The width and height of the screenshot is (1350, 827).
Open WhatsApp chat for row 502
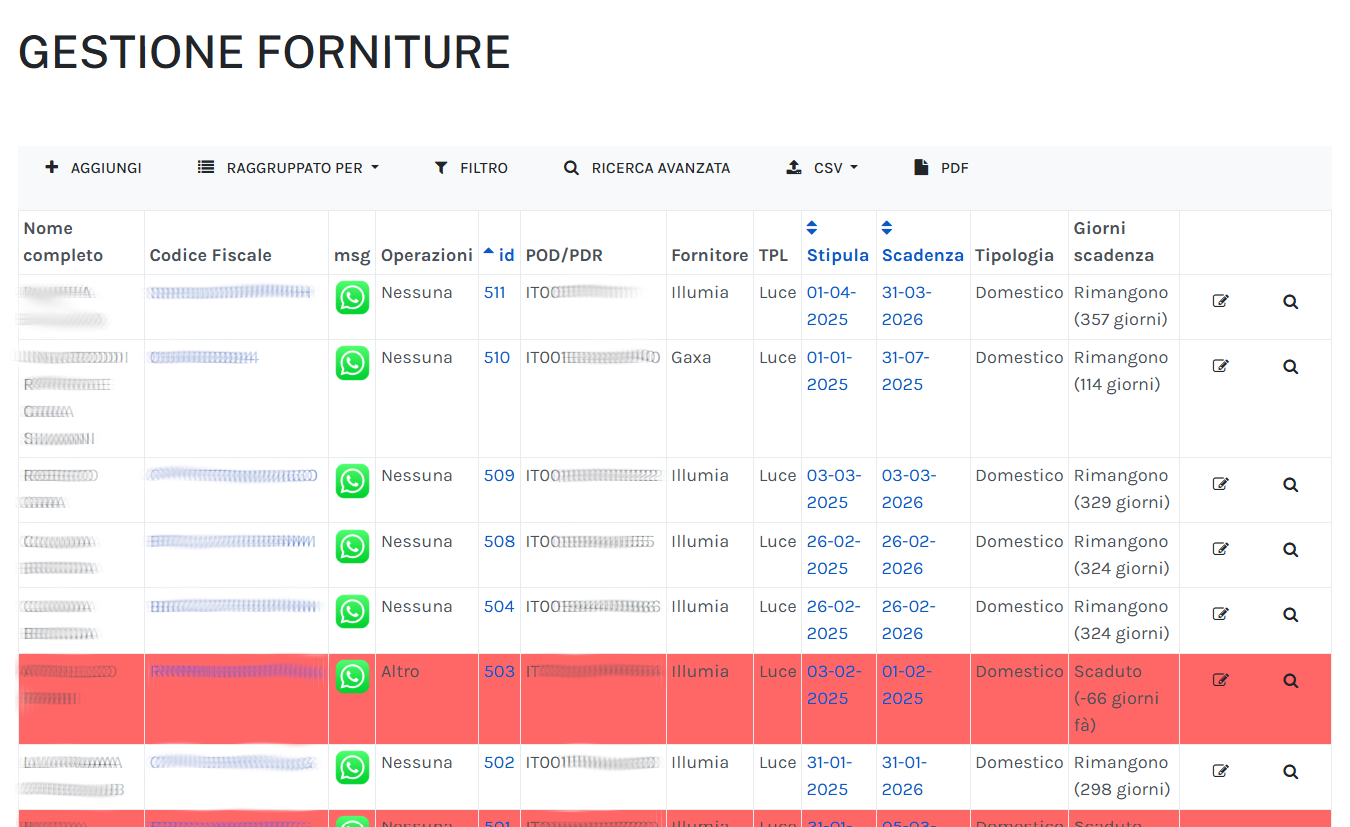coord(352,768)
